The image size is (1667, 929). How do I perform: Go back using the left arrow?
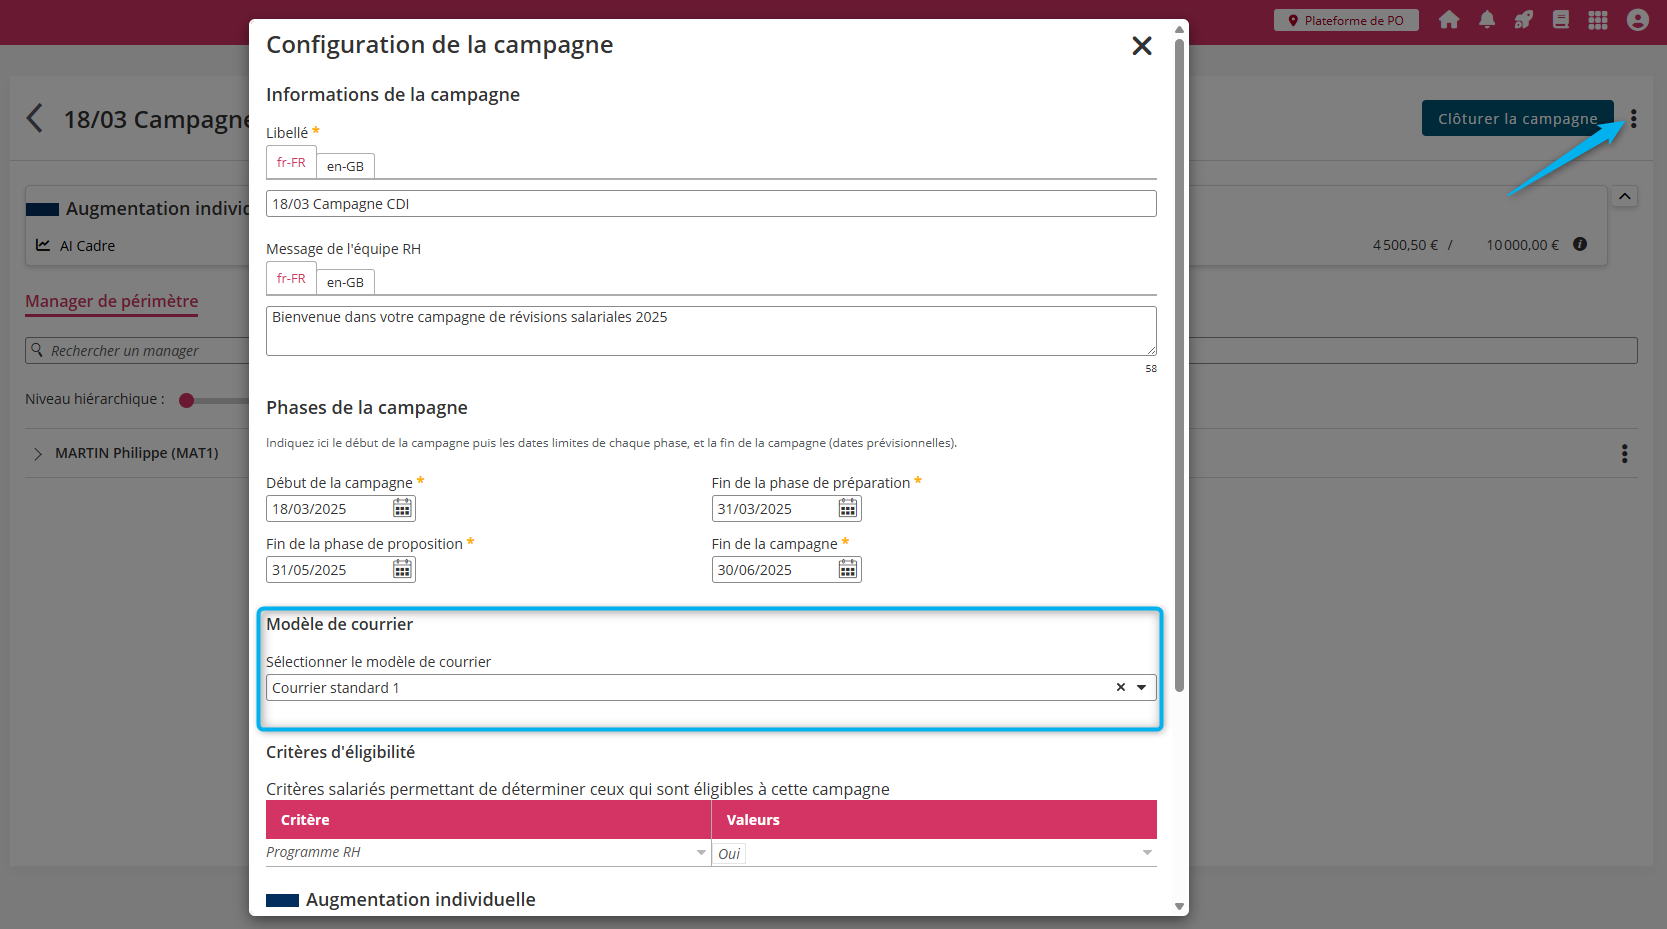click(35, 118)
